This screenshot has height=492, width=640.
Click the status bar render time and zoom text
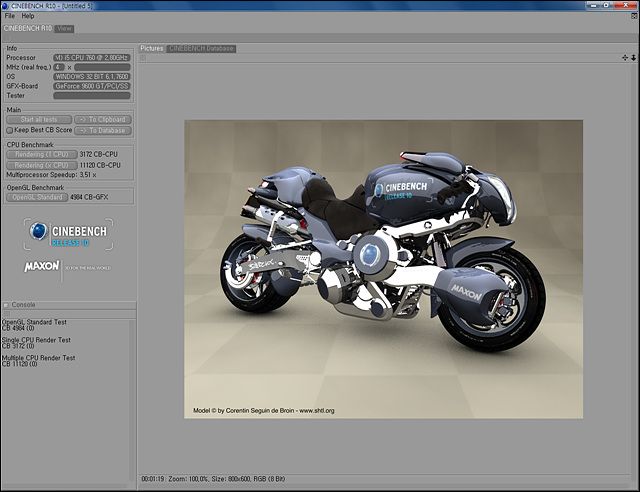point(213,479)
